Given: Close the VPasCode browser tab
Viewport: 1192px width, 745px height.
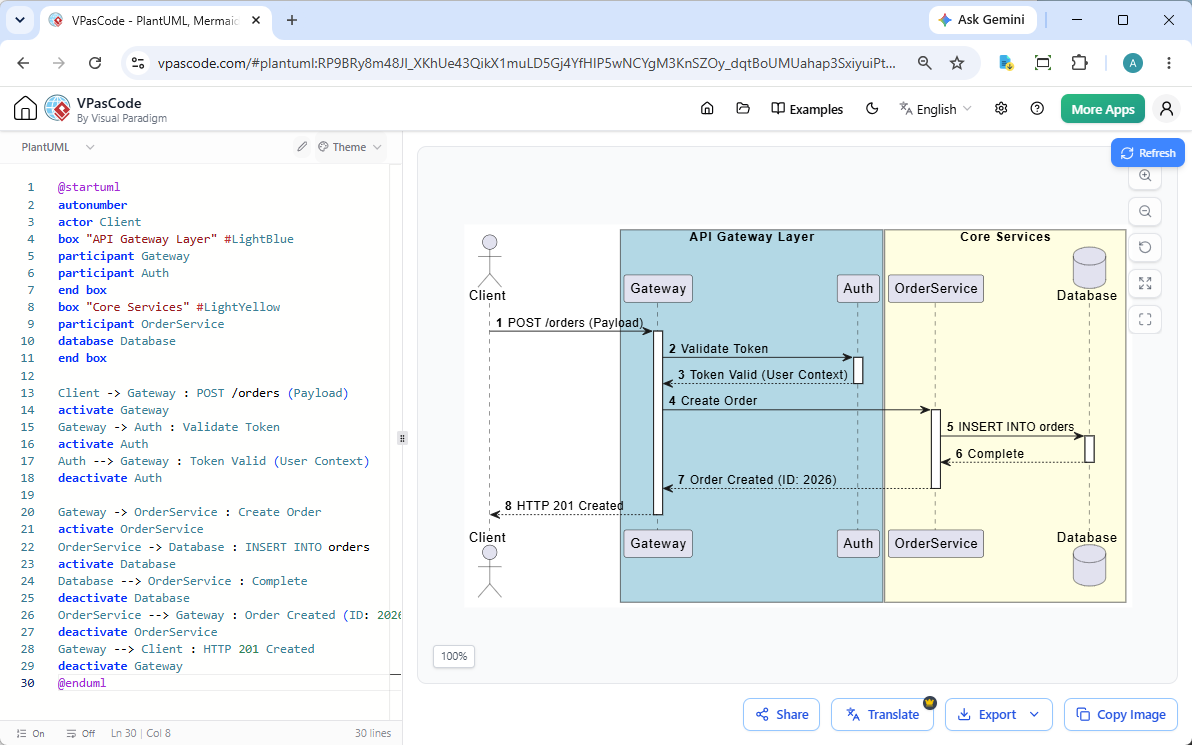Looking at the screenshot, I should pyautogui.click(x=256, y=21).
